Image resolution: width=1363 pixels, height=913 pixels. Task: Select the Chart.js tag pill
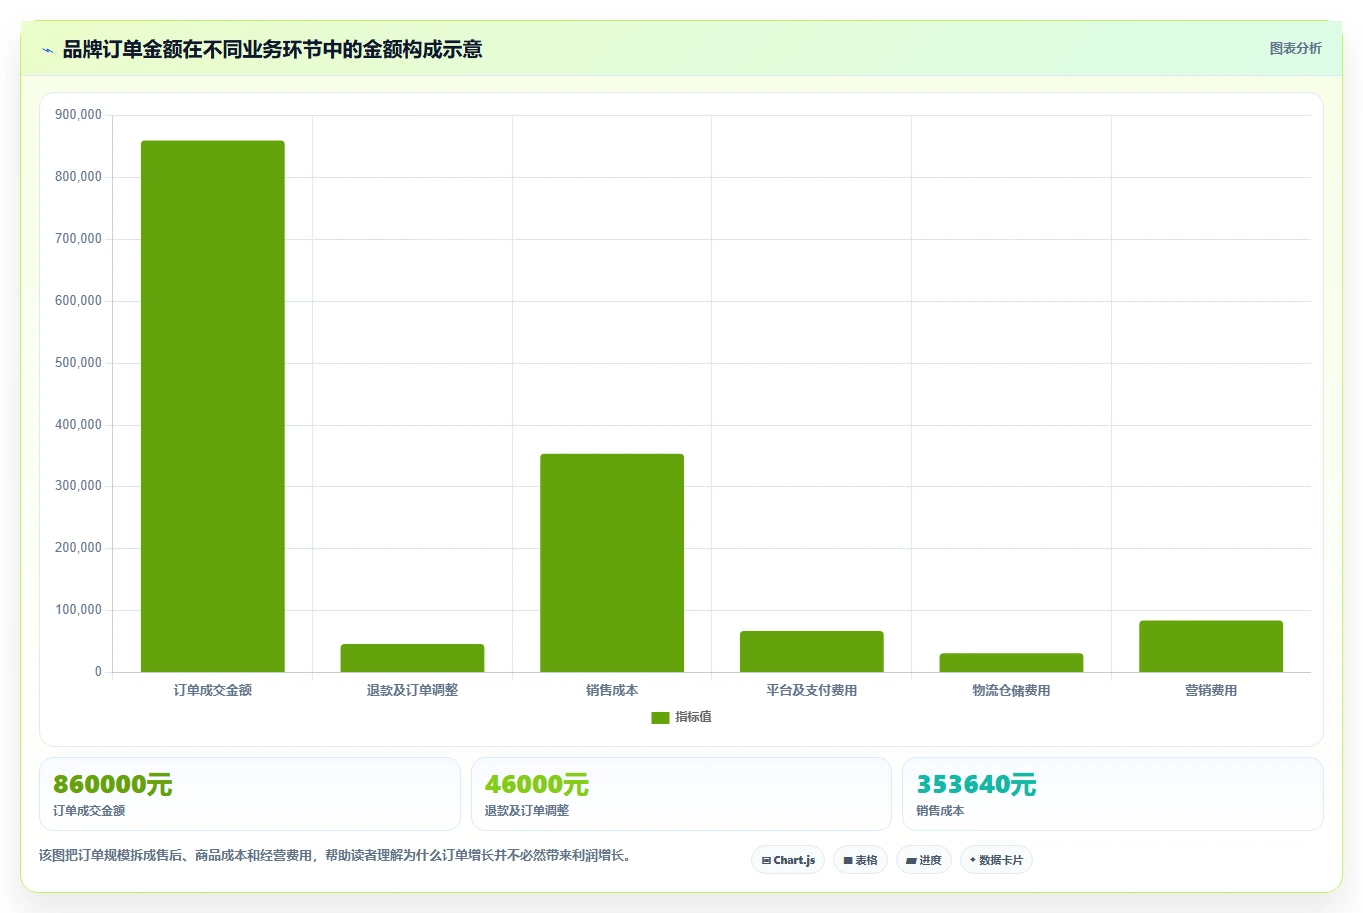(788, 860)
